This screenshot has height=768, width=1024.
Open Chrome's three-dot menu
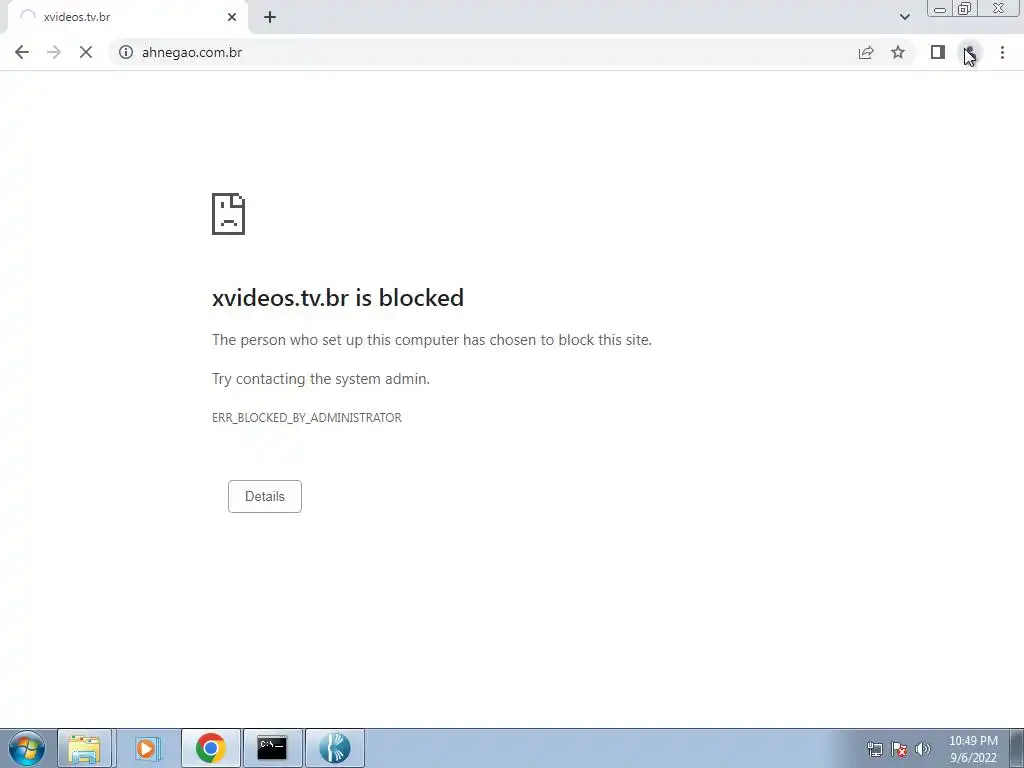(1002, 52)
